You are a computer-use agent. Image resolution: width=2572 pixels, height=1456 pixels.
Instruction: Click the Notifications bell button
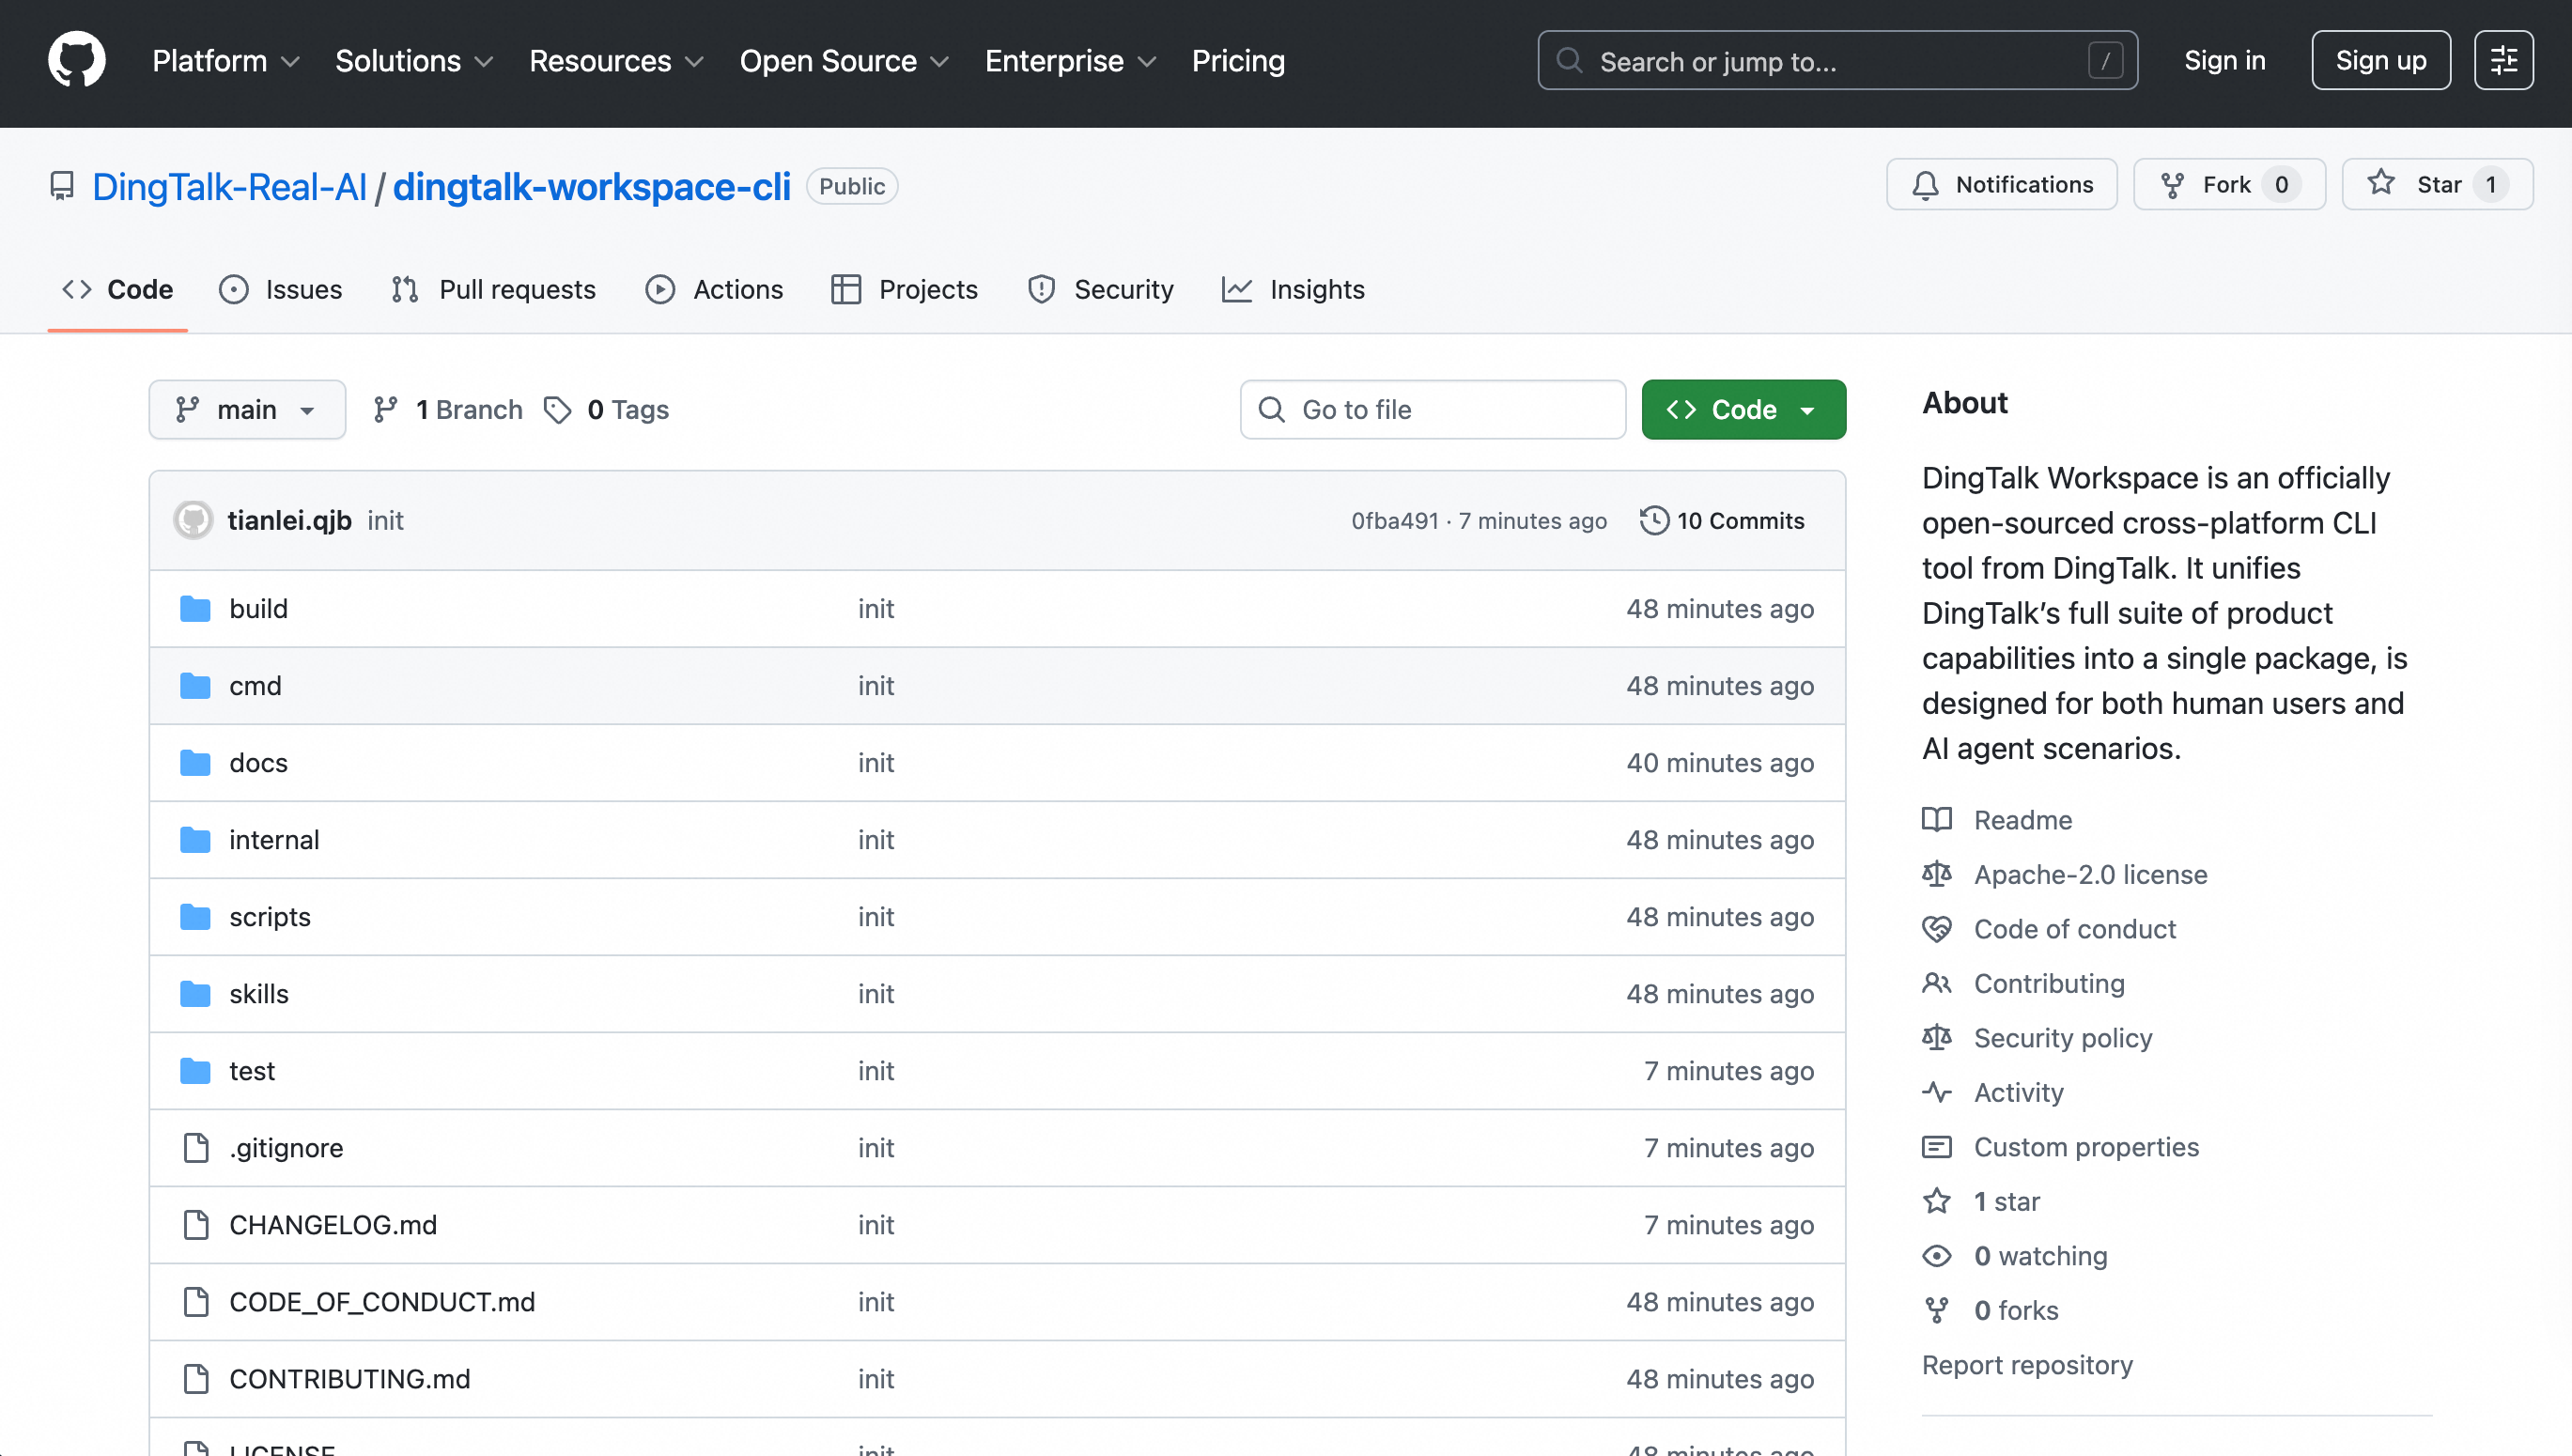click(x=2001, y=185)
